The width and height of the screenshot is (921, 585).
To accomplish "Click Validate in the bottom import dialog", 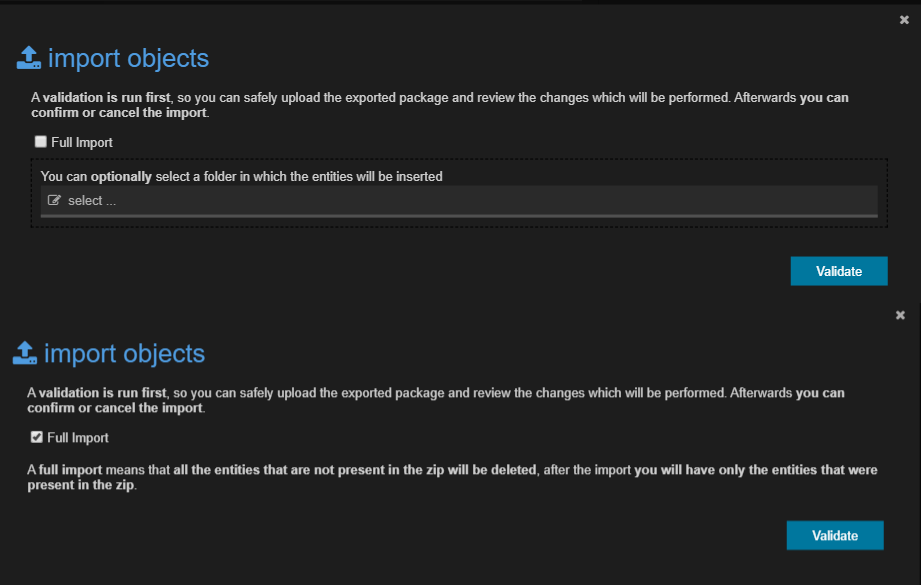I will click(834, 535).
